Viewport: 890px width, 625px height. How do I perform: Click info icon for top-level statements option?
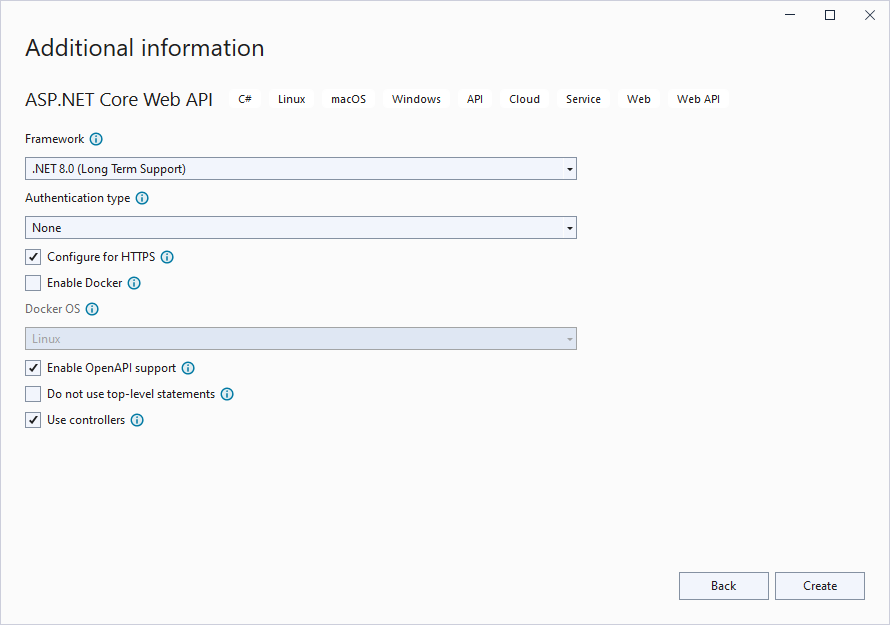pos(227,394)
